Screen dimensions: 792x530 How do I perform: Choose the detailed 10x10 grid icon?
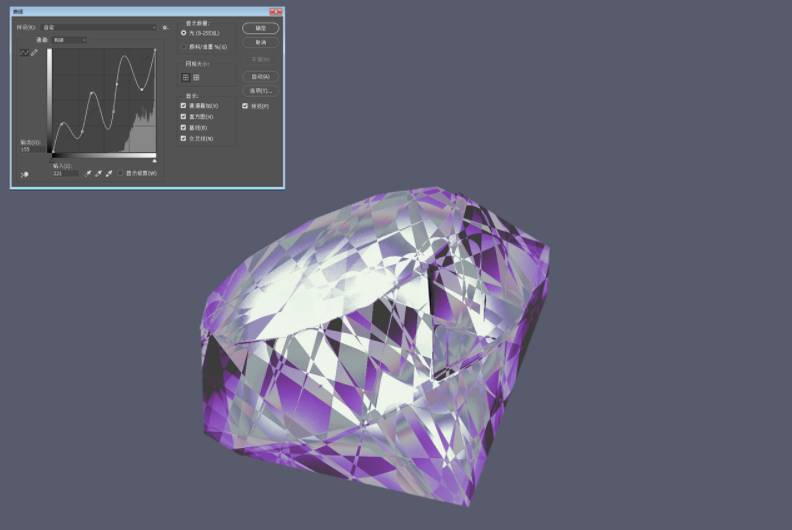click(x=196, y=76)
